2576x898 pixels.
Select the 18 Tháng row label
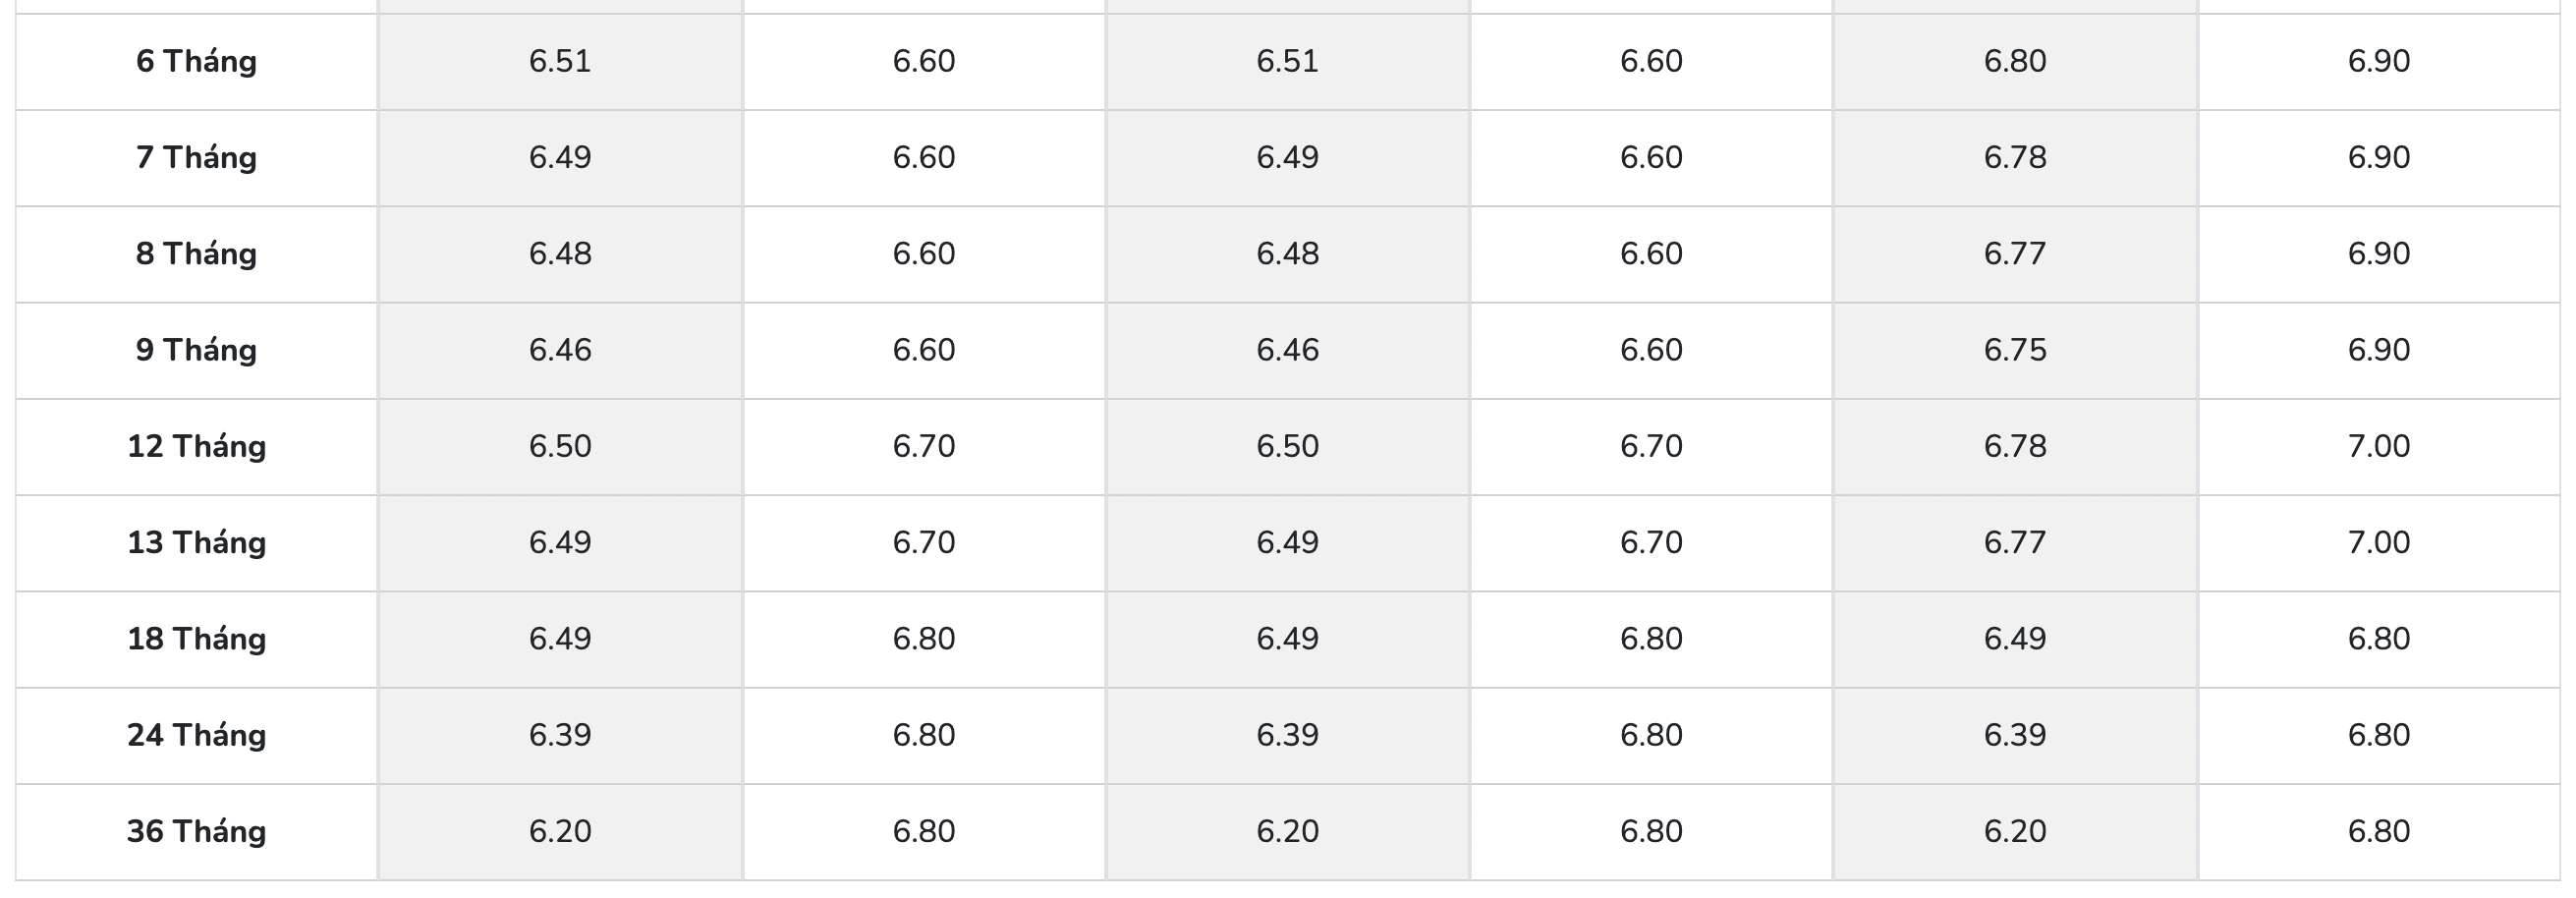coord(196,638)
